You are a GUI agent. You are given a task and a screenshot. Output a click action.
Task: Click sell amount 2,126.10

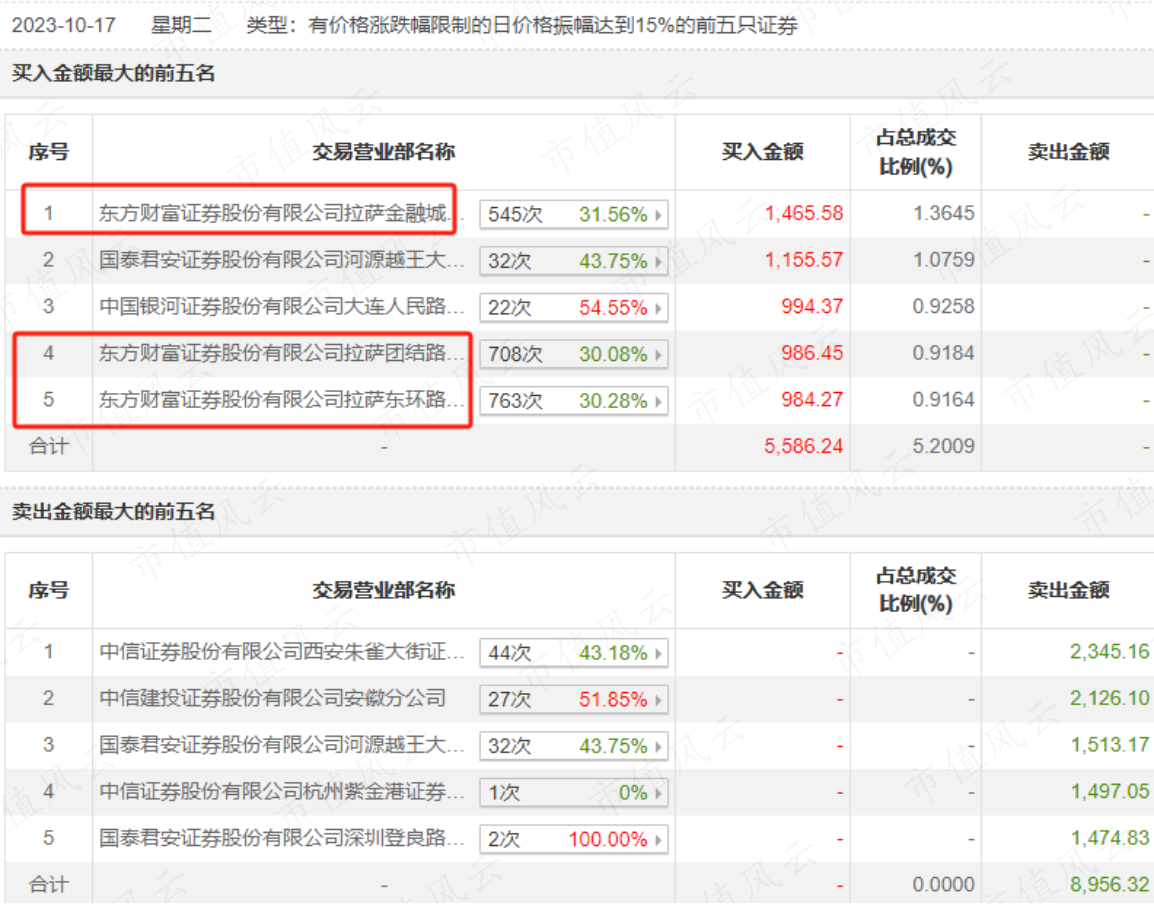1109,698
